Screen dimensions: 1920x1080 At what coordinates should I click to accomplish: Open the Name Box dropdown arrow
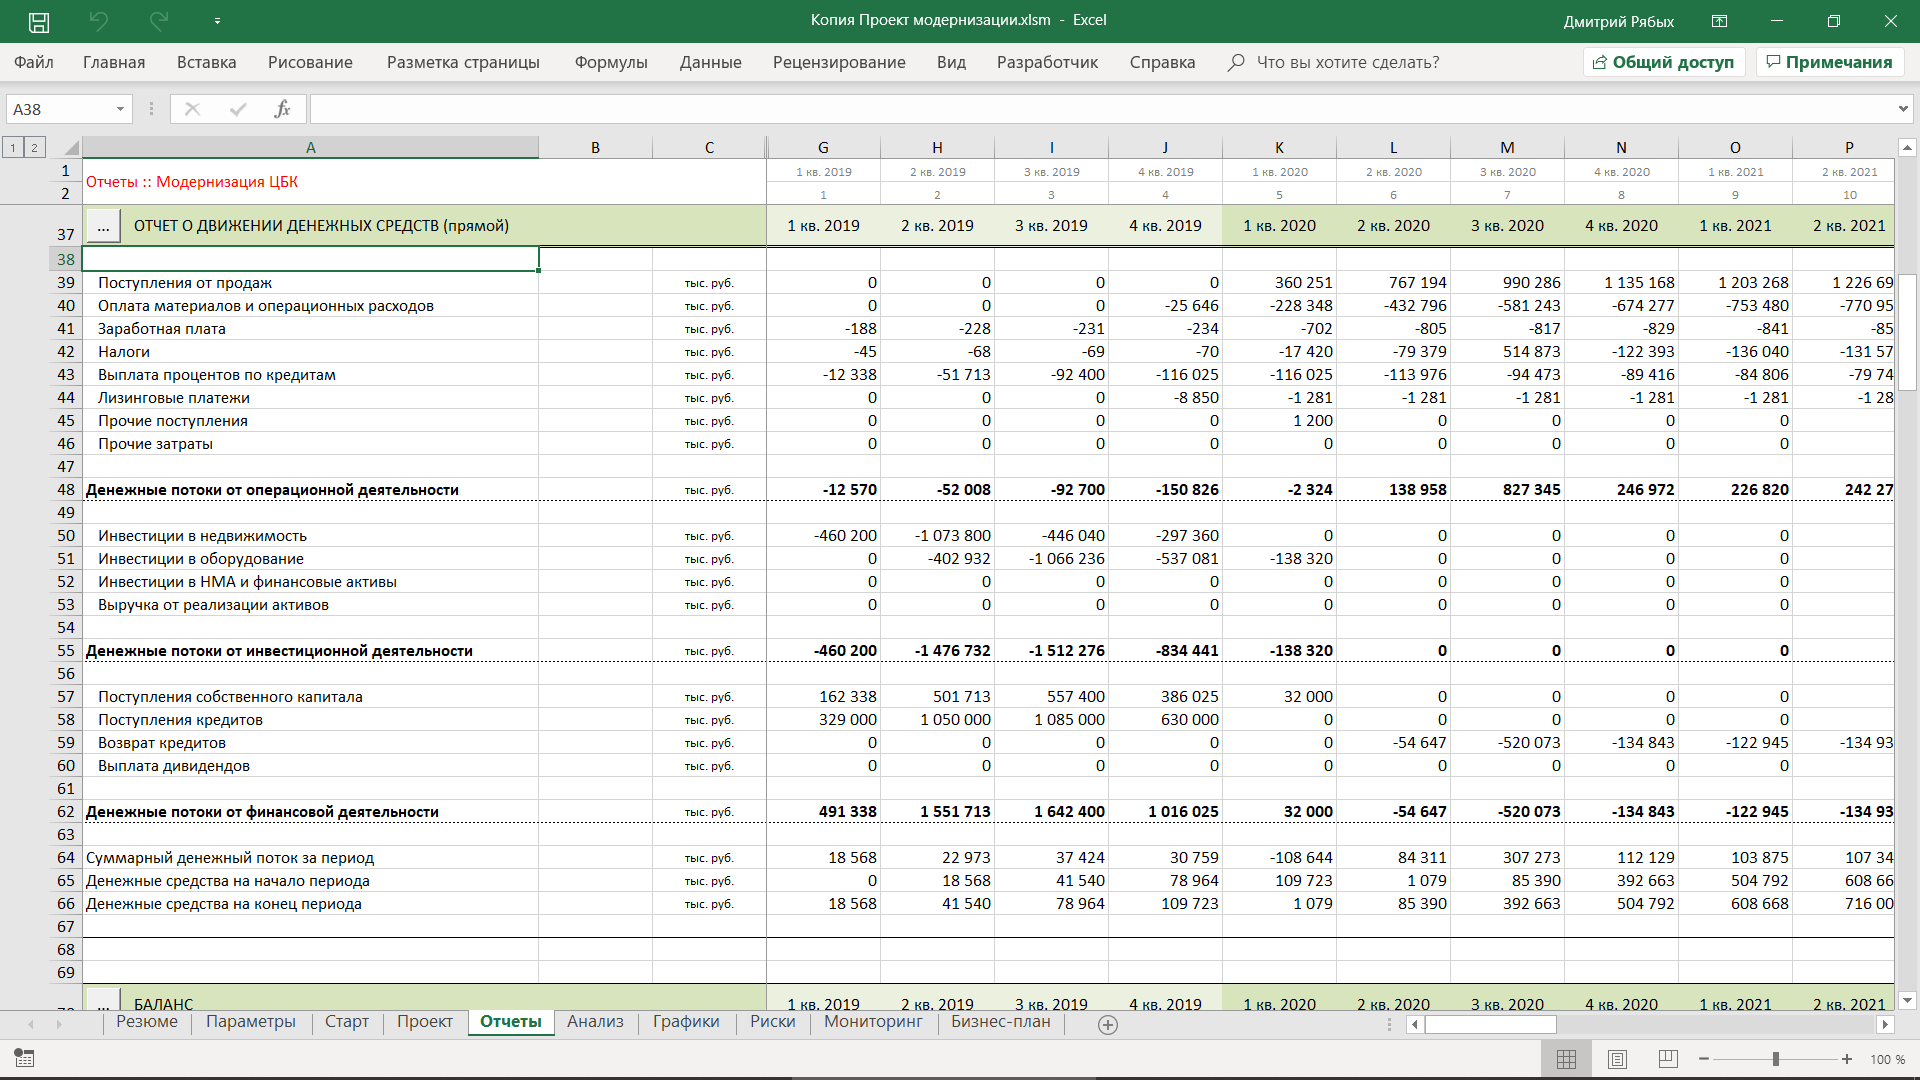pos(120,109)
